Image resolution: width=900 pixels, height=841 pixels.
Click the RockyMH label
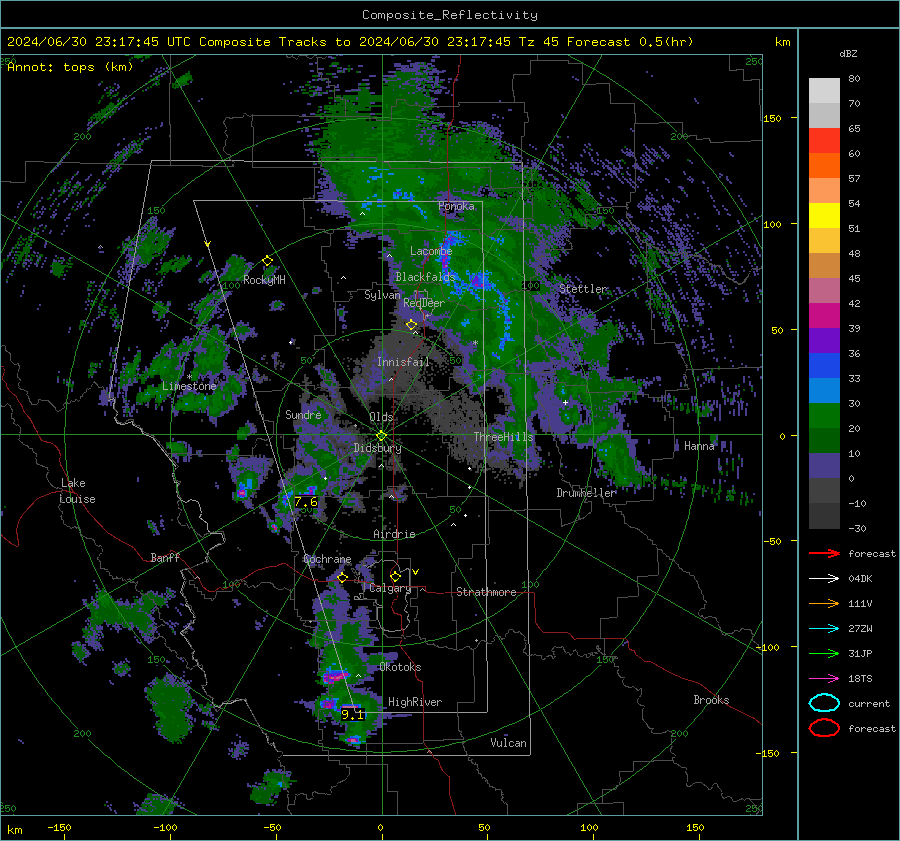coord(264,280)
